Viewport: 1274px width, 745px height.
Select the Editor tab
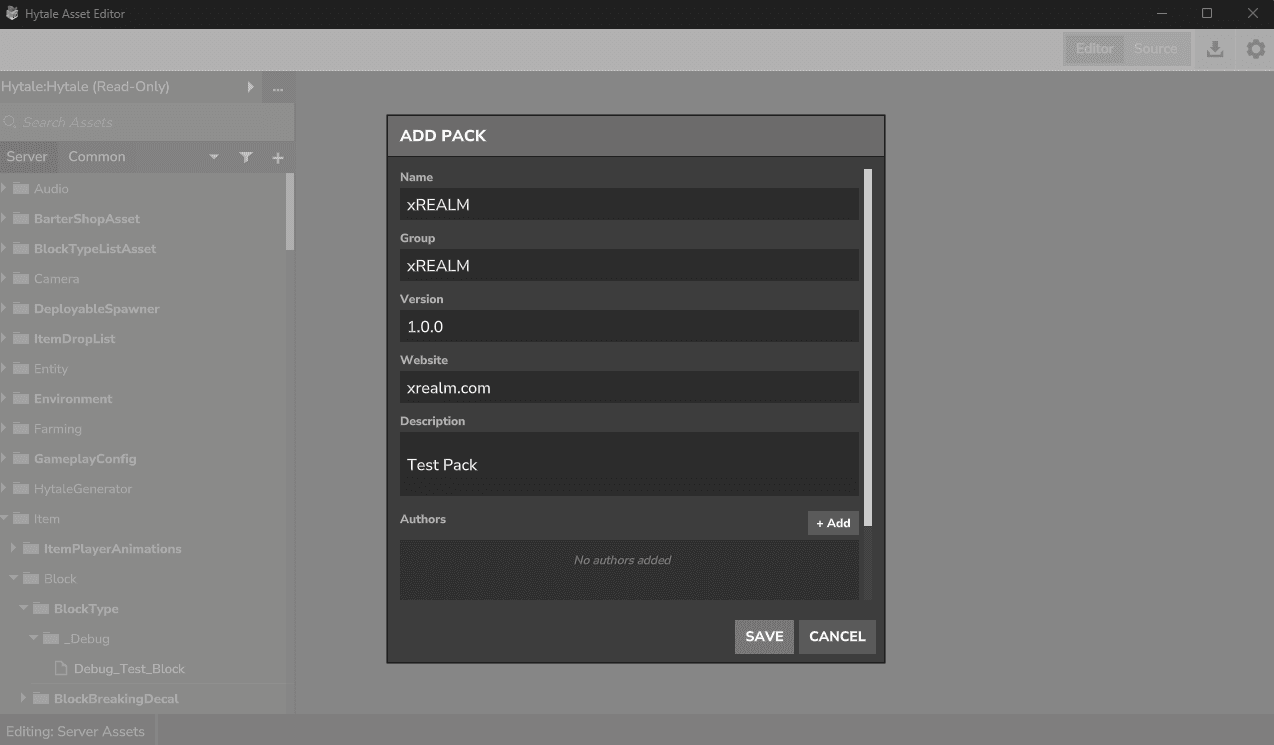(x=1093, y=48)
